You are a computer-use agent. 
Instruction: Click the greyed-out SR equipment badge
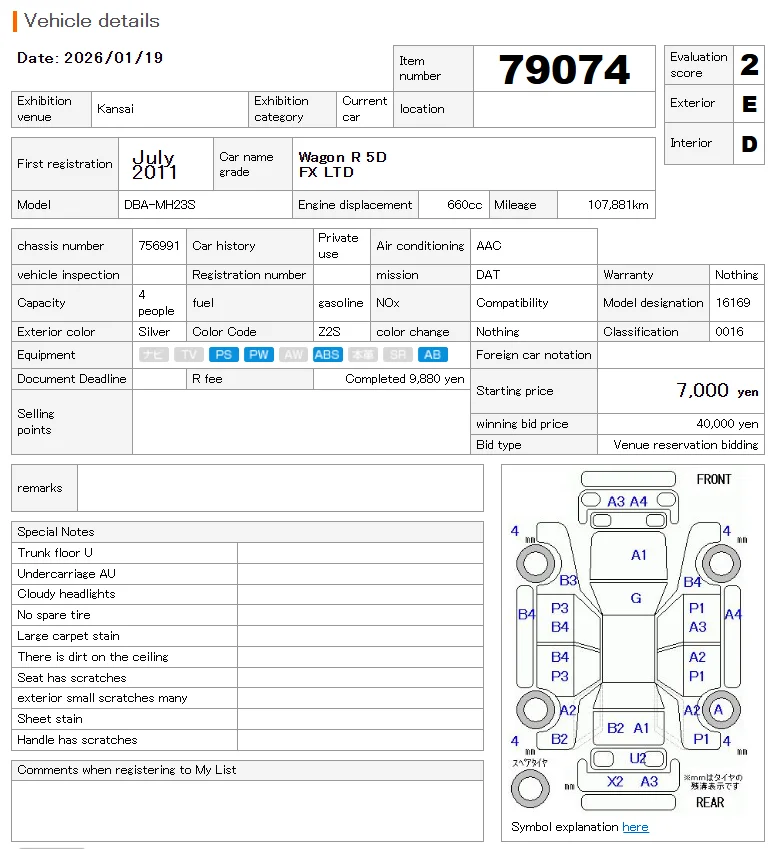[x=398, y=355]
